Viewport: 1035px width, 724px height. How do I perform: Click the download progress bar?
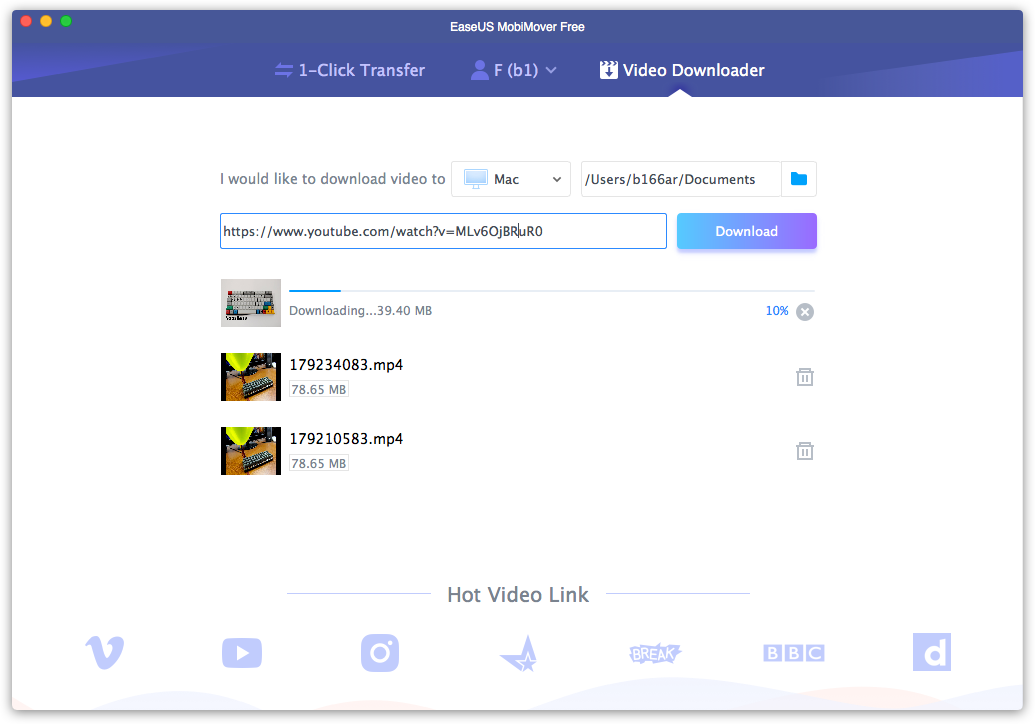point(552,290)
